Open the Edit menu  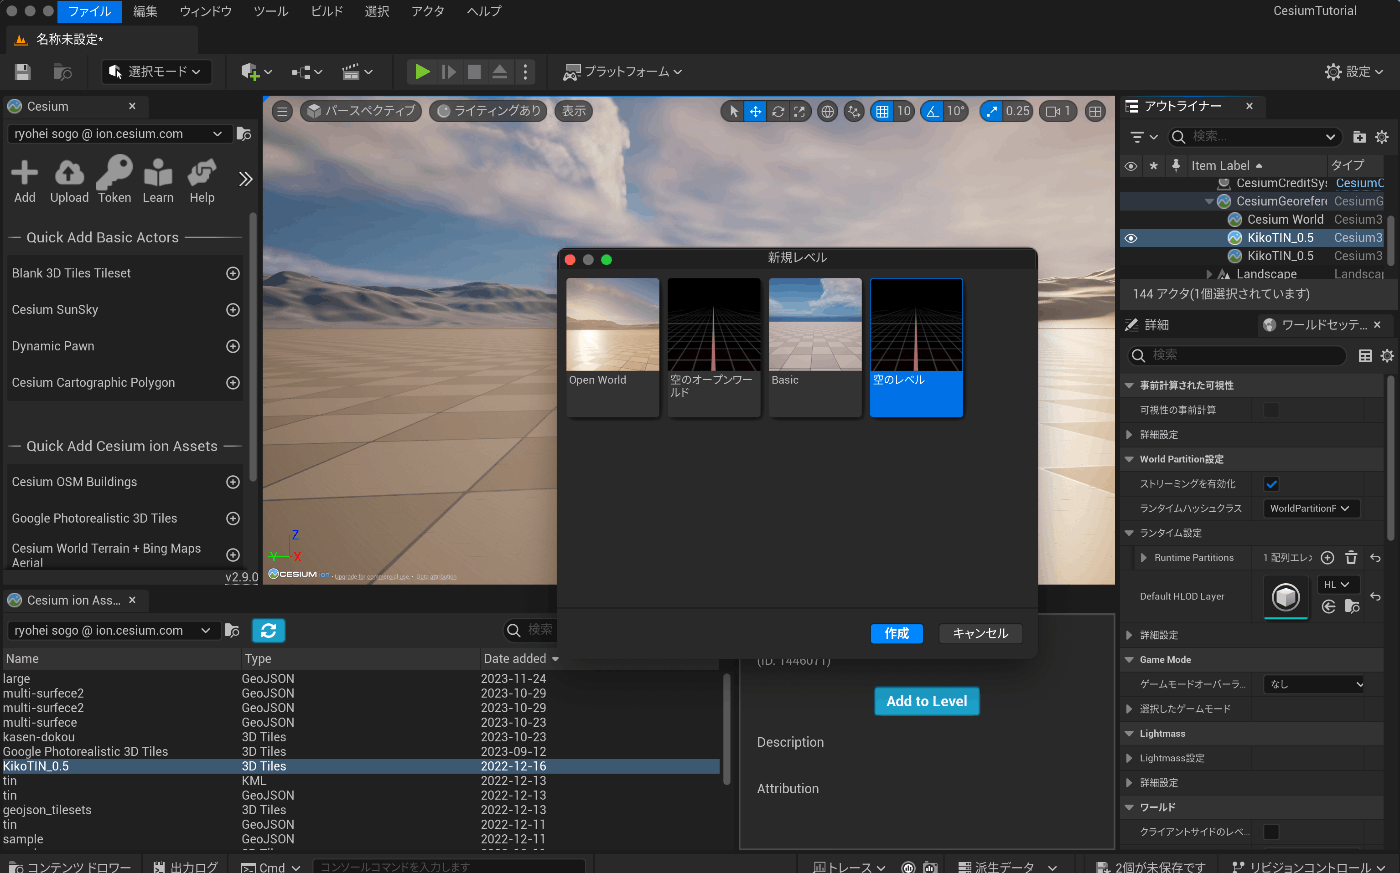click(x=146, y=11)
